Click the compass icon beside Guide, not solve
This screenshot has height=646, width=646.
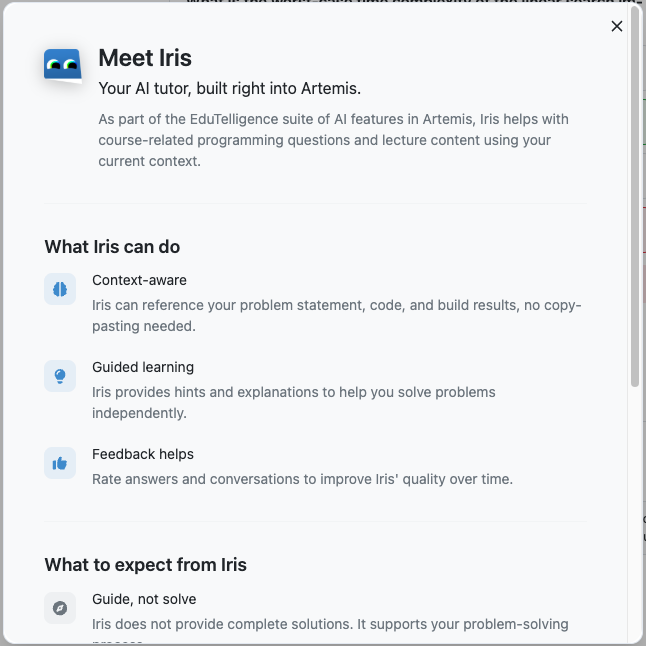60,608
